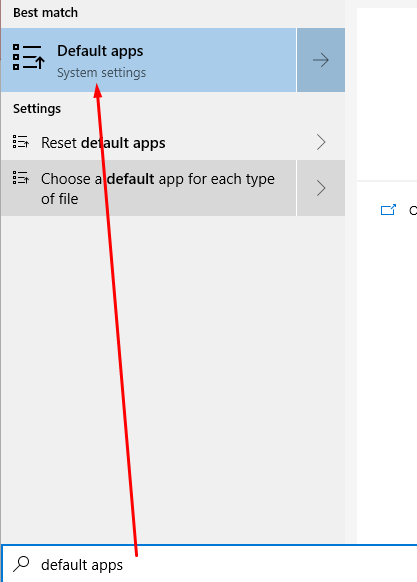Click the cut-off label beside the blue Open icon
The width and height of the screenshot is (417, 582).
(x=413, y=210)
